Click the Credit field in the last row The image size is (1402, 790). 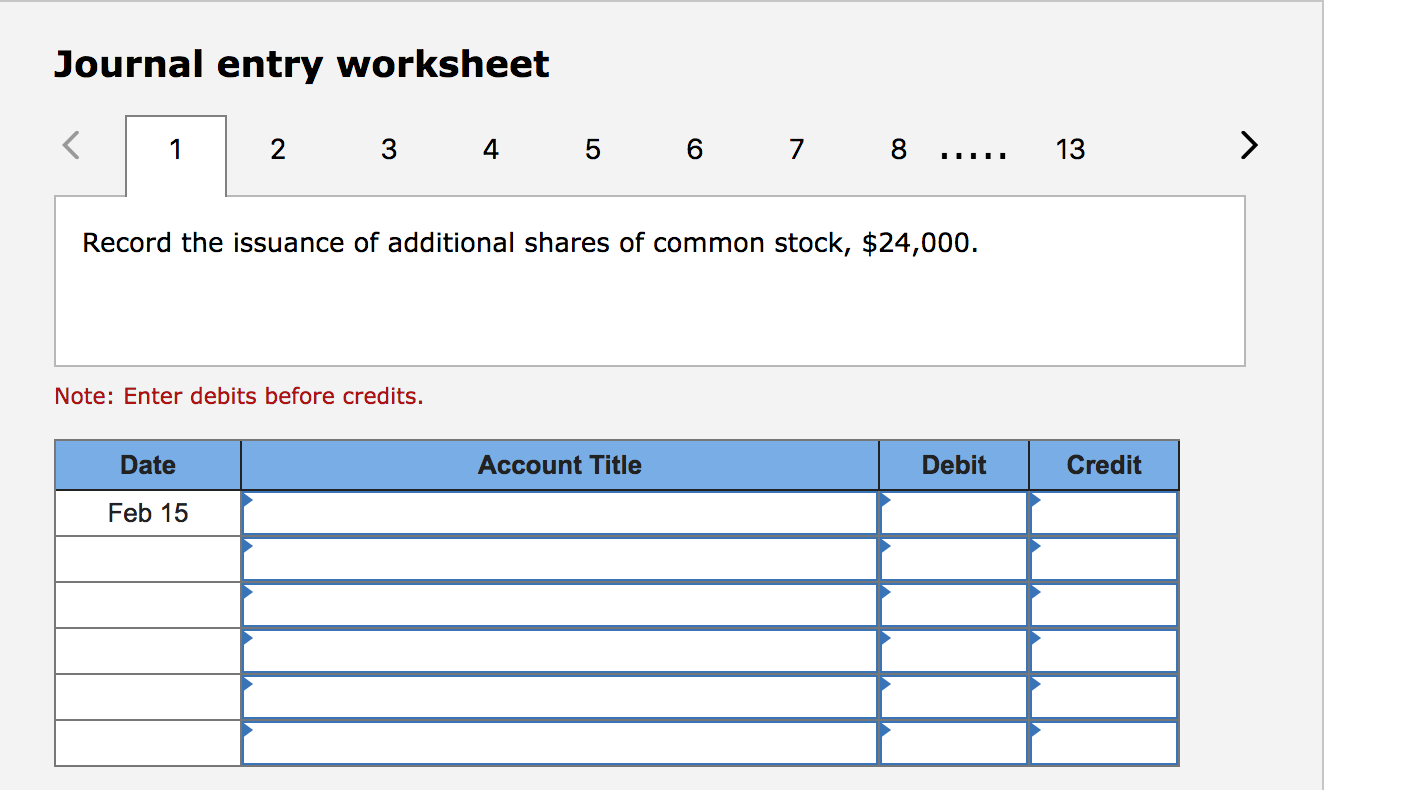pos(1104,743)
